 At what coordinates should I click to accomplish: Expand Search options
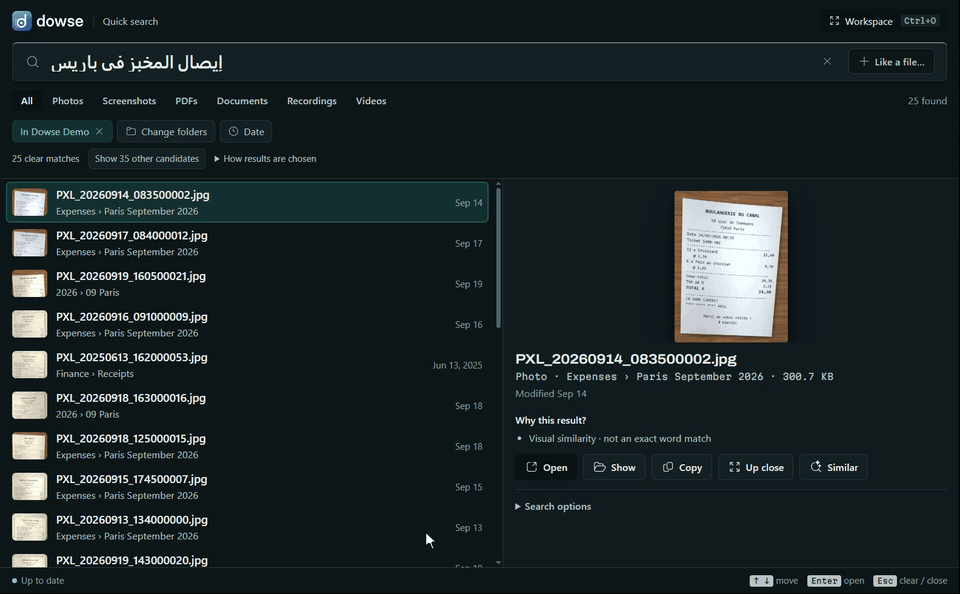(x=553, y=506)
